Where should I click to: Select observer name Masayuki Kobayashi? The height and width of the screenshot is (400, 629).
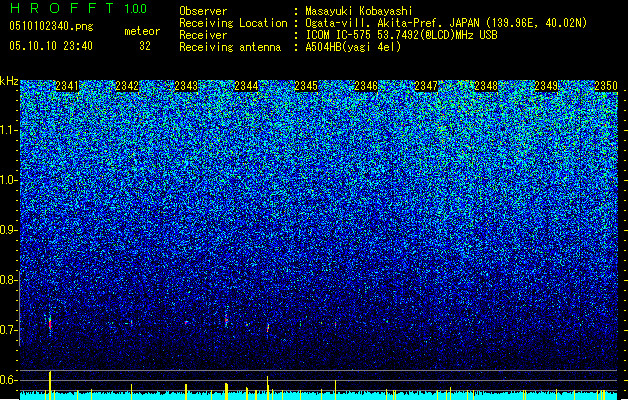pyautogui.click(x=359, y=11)
